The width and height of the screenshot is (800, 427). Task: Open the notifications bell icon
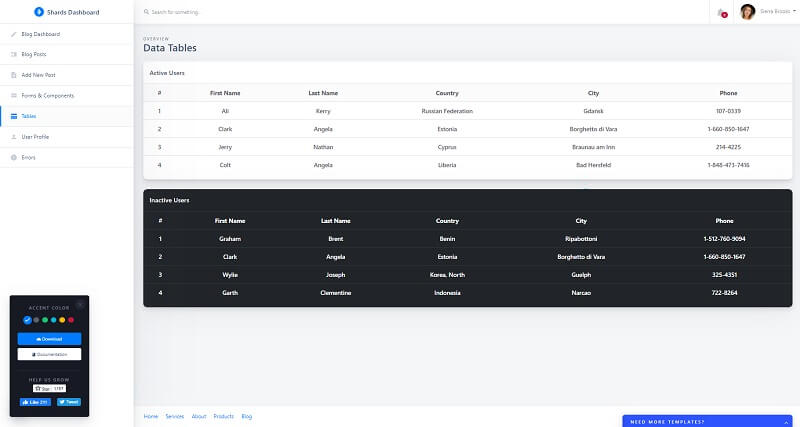(721, 12)
